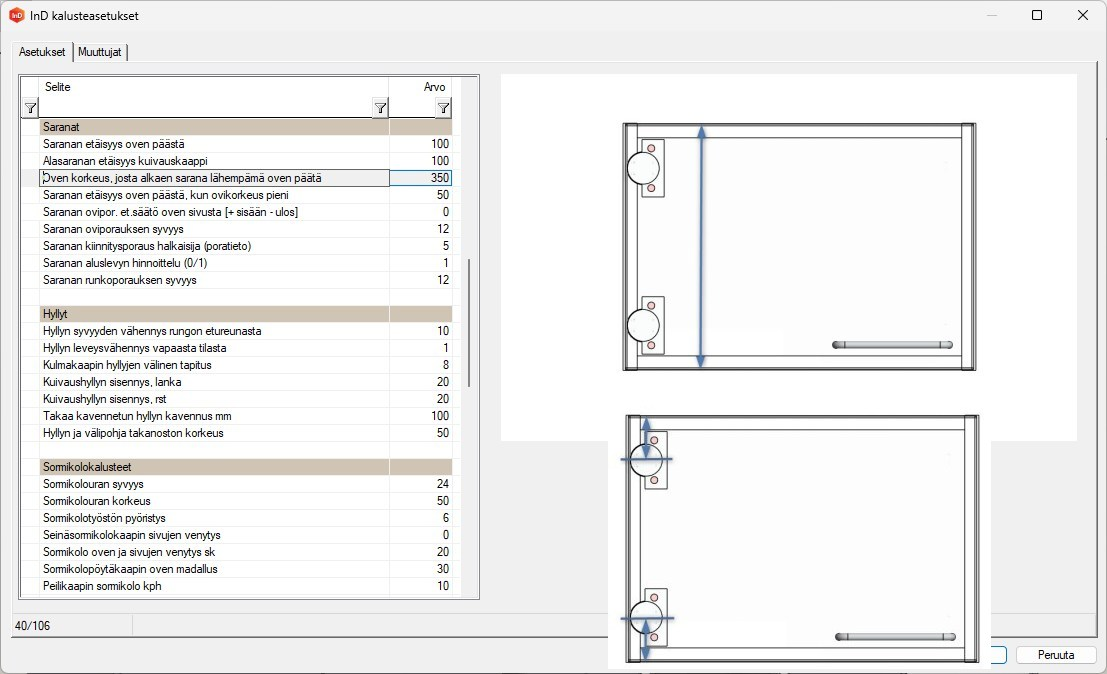The height and width of the screenshot is (674, 1107).
Task: Select the Saranat group header row
Action: click(246, 127)
